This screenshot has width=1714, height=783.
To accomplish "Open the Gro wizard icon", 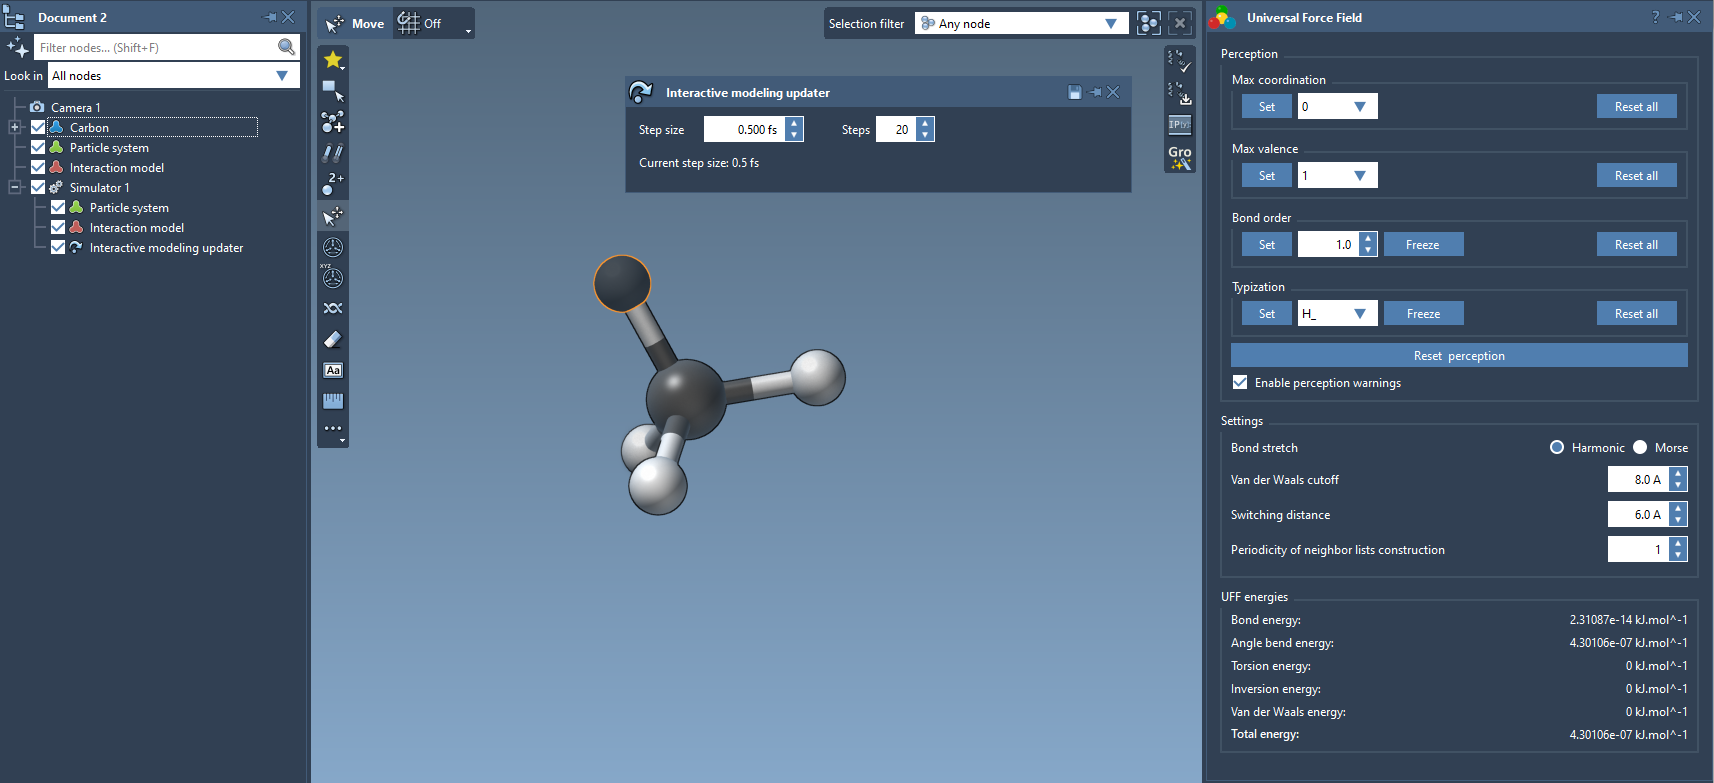I will [x=1180, y=157].
